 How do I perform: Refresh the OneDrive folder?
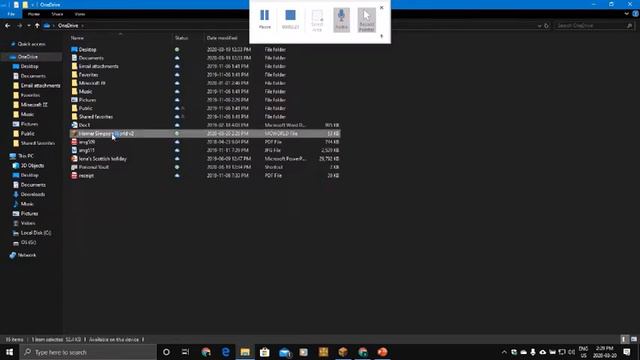pyautogui.click(x=547, y=26)
